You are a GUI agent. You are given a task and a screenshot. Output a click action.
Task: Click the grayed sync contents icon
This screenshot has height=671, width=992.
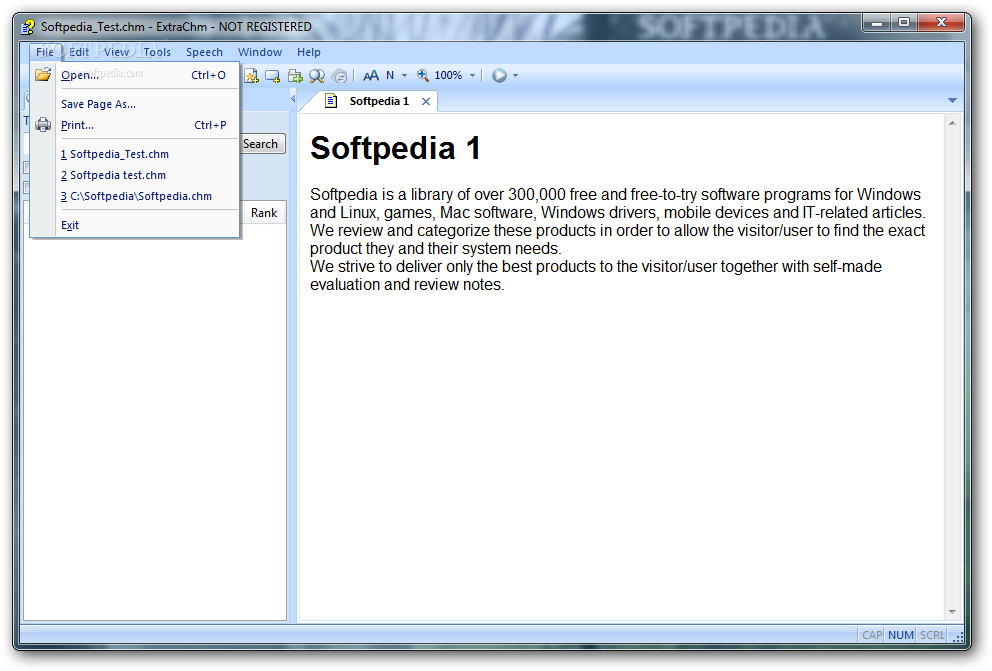(340, 76)
